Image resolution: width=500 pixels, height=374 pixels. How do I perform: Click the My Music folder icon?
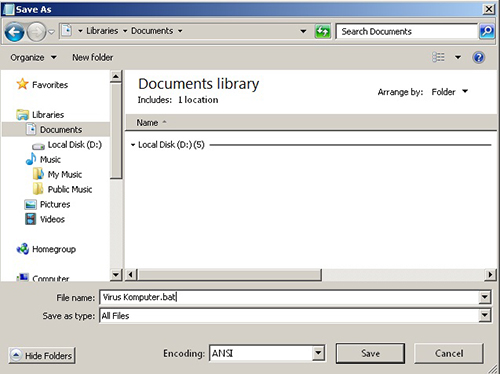point(38,174)
